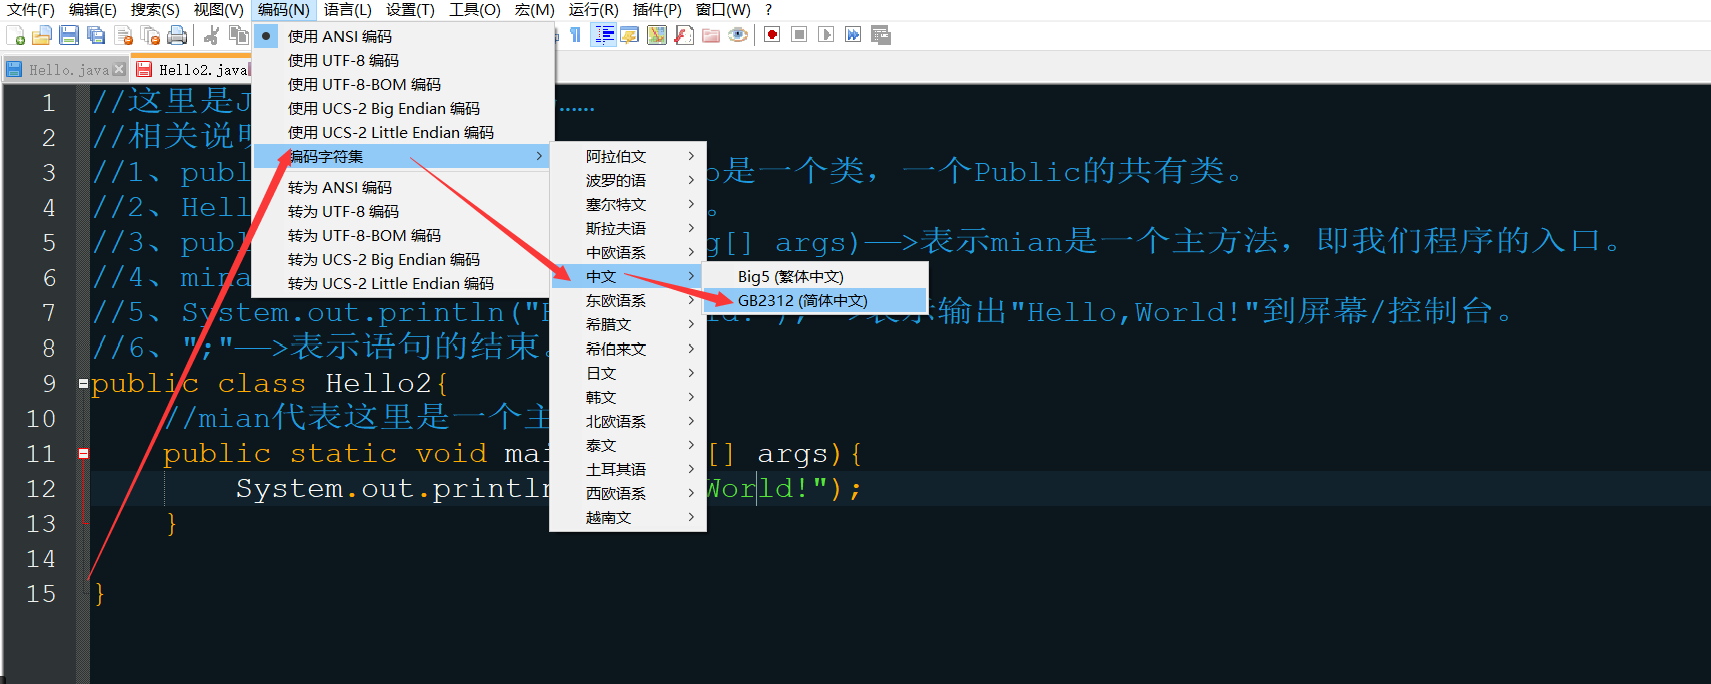This screenshot has width=1711, height=684.
Task: Expand the 波罗的语 character set submenu
Action: 628,180
